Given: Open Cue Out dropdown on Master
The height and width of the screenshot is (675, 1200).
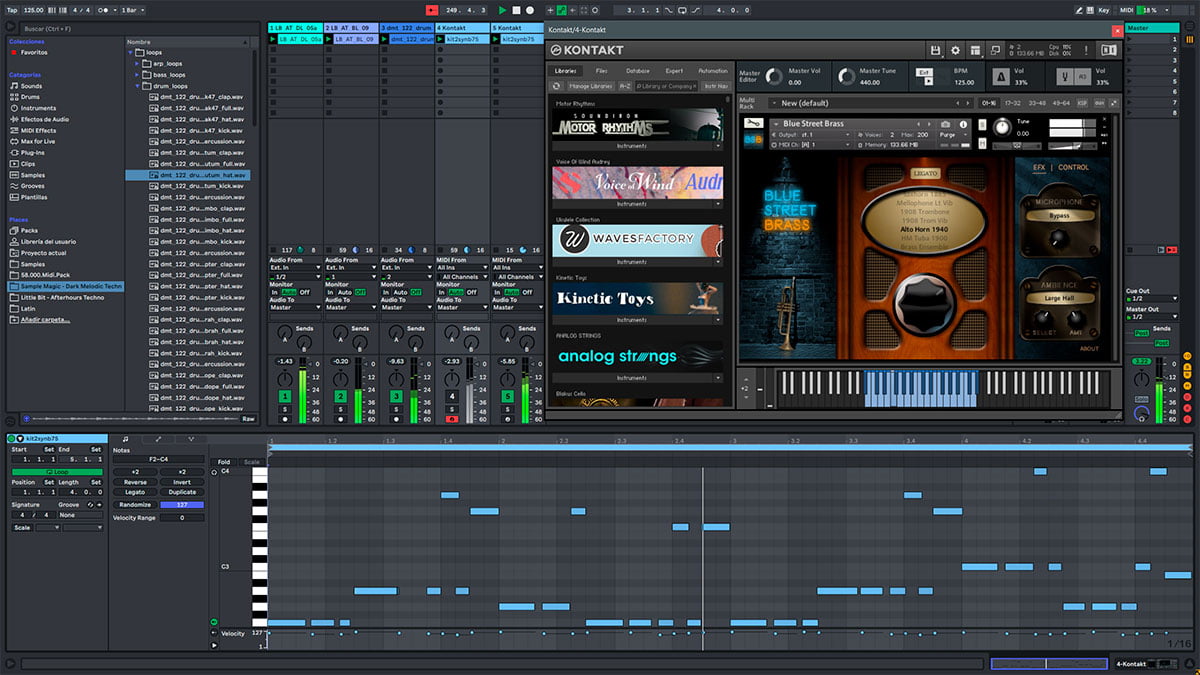Looking at the screenshot, I should pos(1150,298).
